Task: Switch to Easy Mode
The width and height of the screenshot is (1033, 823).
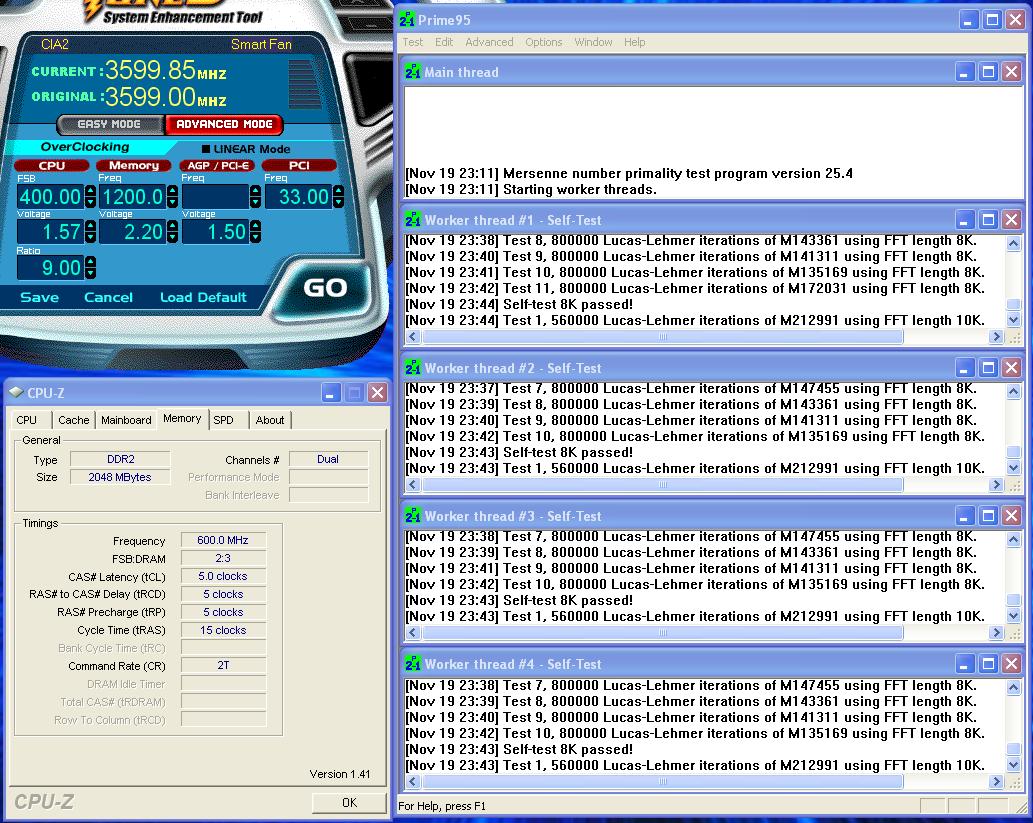Action: [109, 124]
